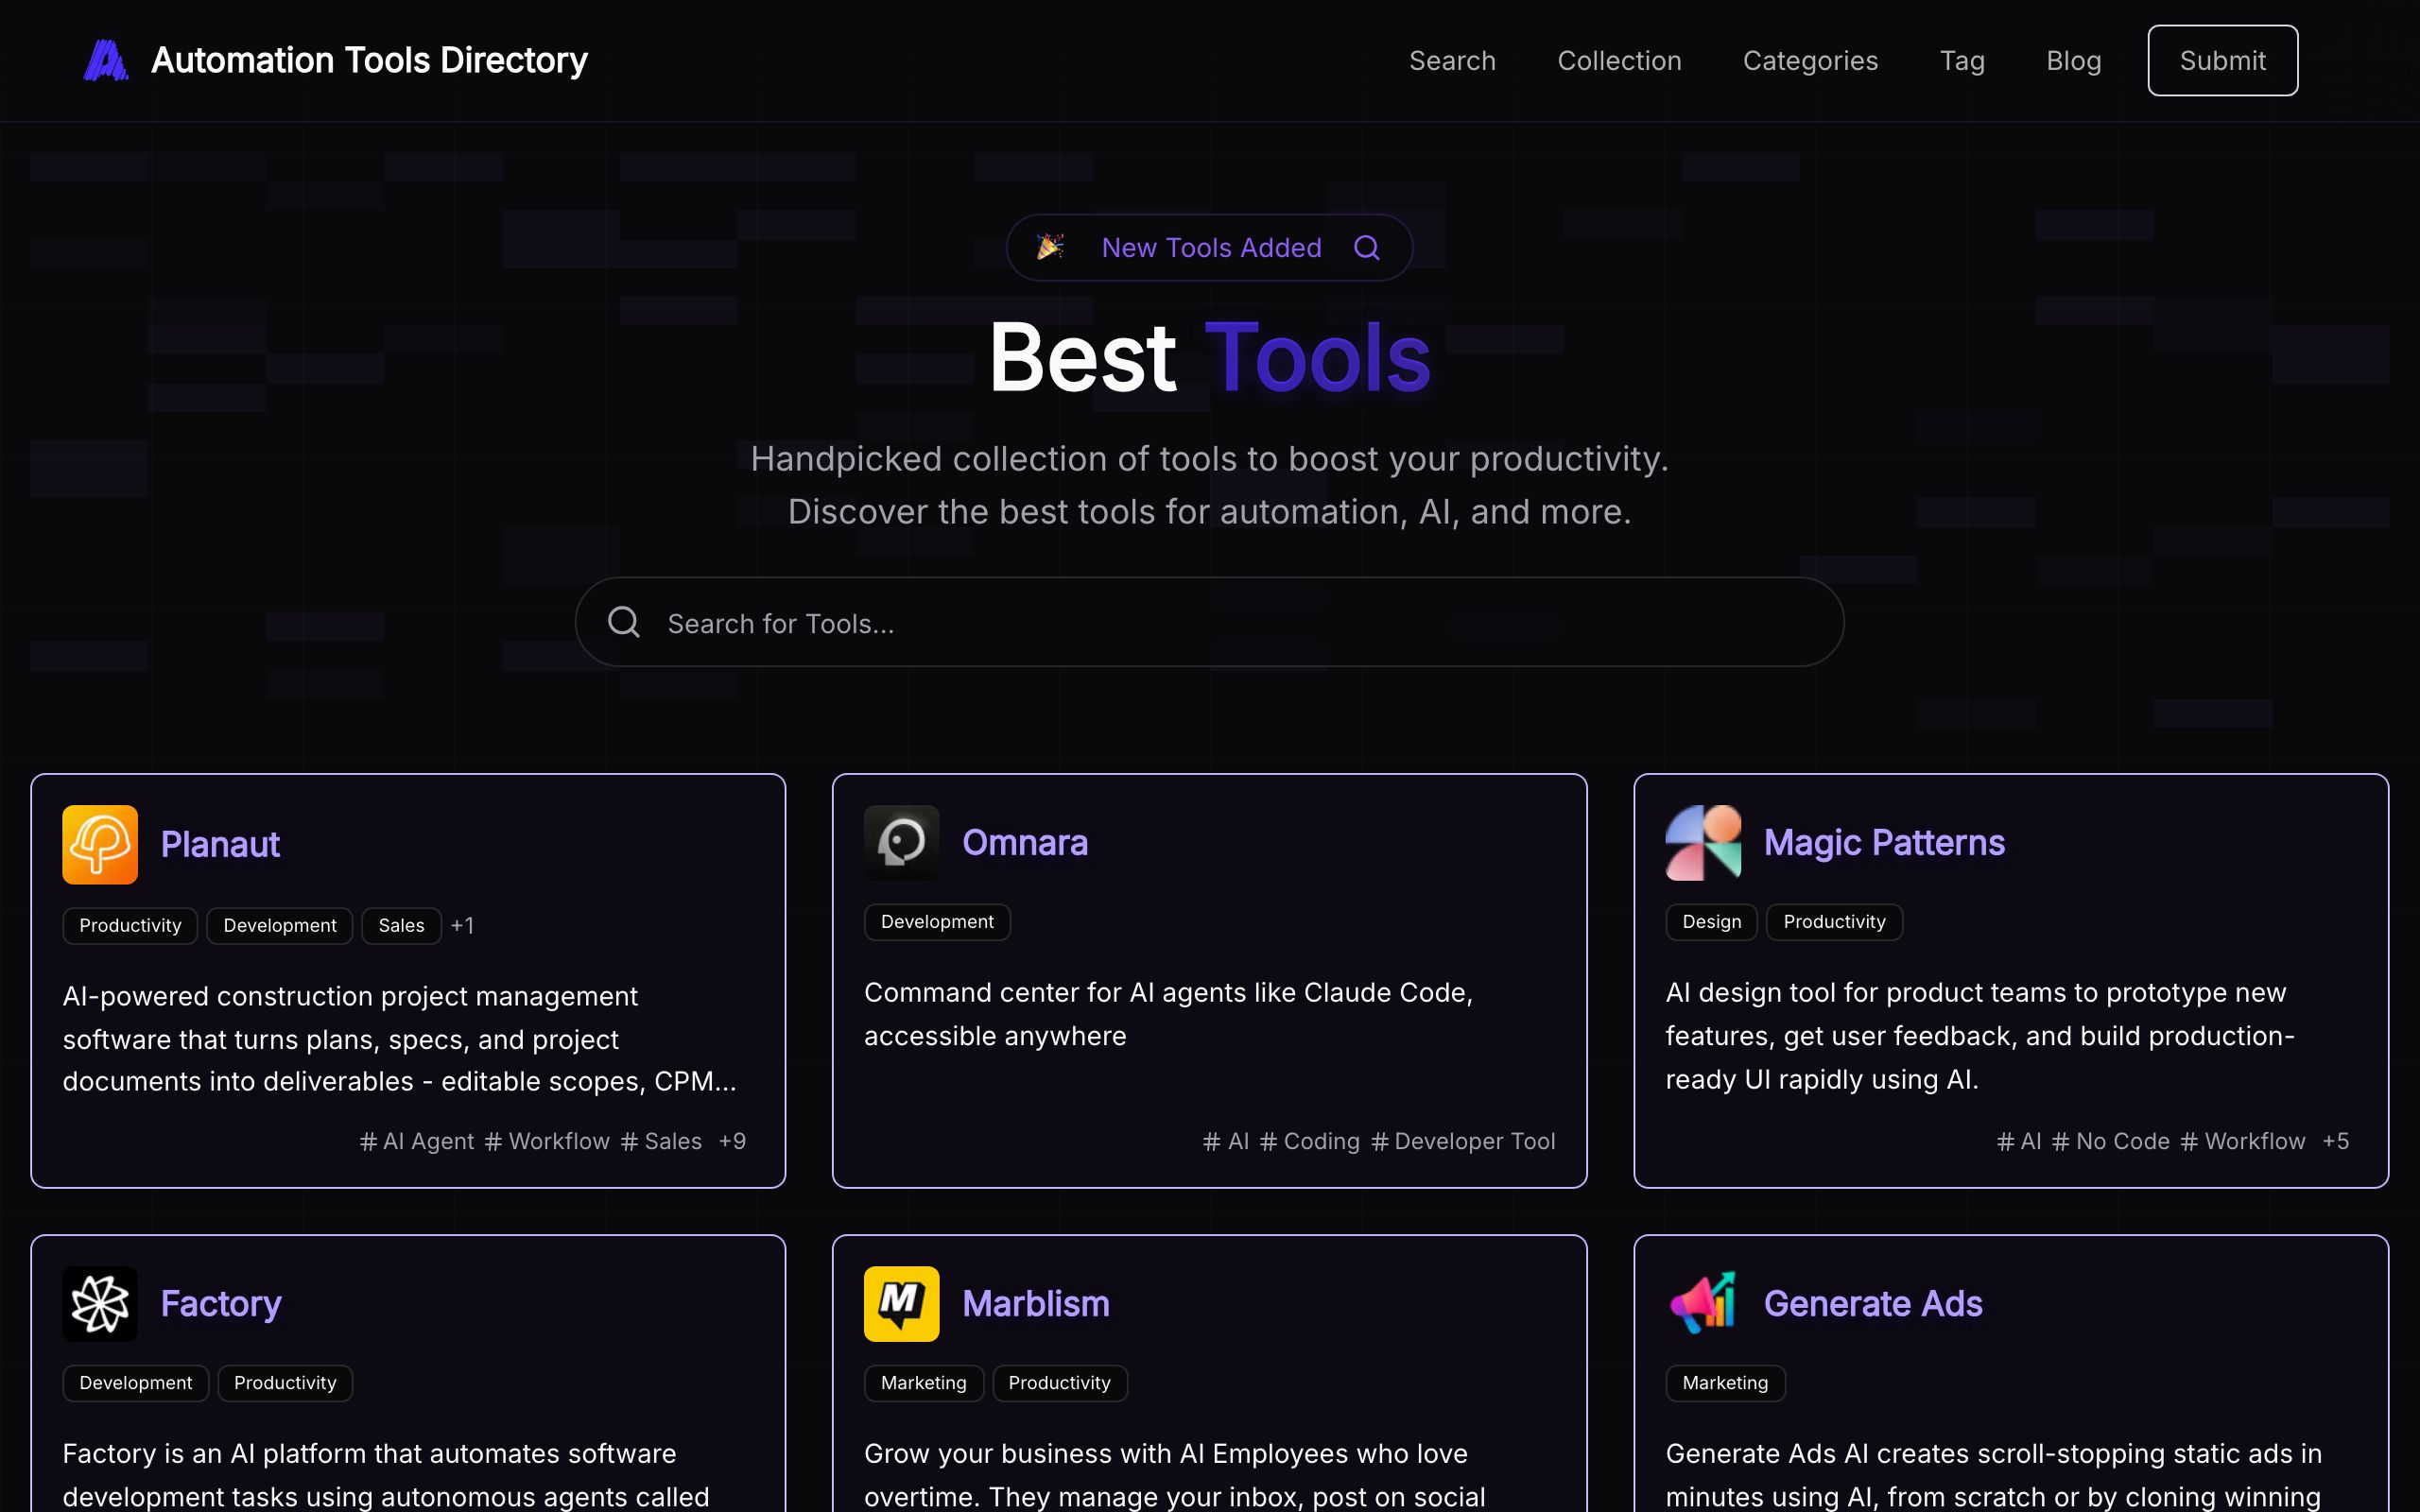This screenshot has height=1512, width=2420.
Task: Click the Automation Tools Directory logo icon
Action: (x=105, y=60)
